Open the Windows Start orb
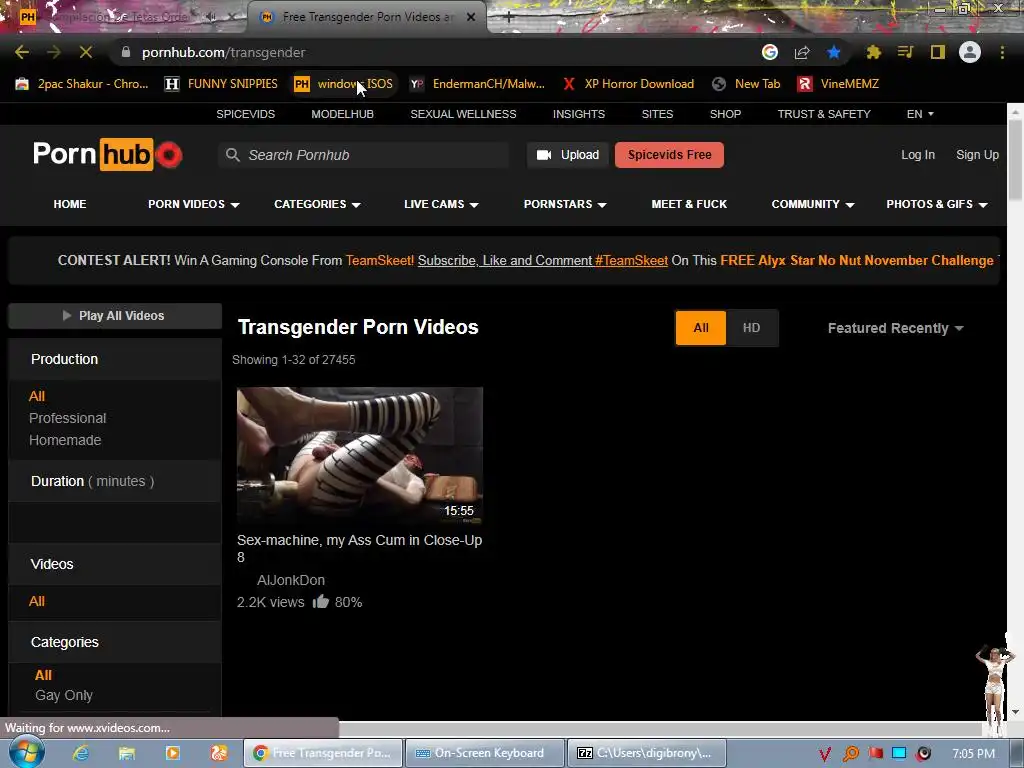This screenshot has width=1024, height=768. pos(27,753)
